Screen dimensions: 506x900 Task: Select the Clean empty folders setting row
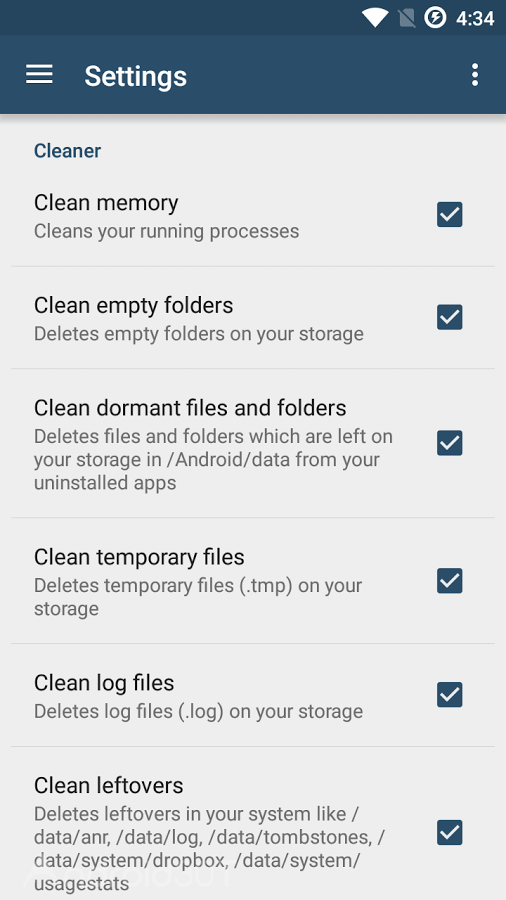tap(253, 317)
